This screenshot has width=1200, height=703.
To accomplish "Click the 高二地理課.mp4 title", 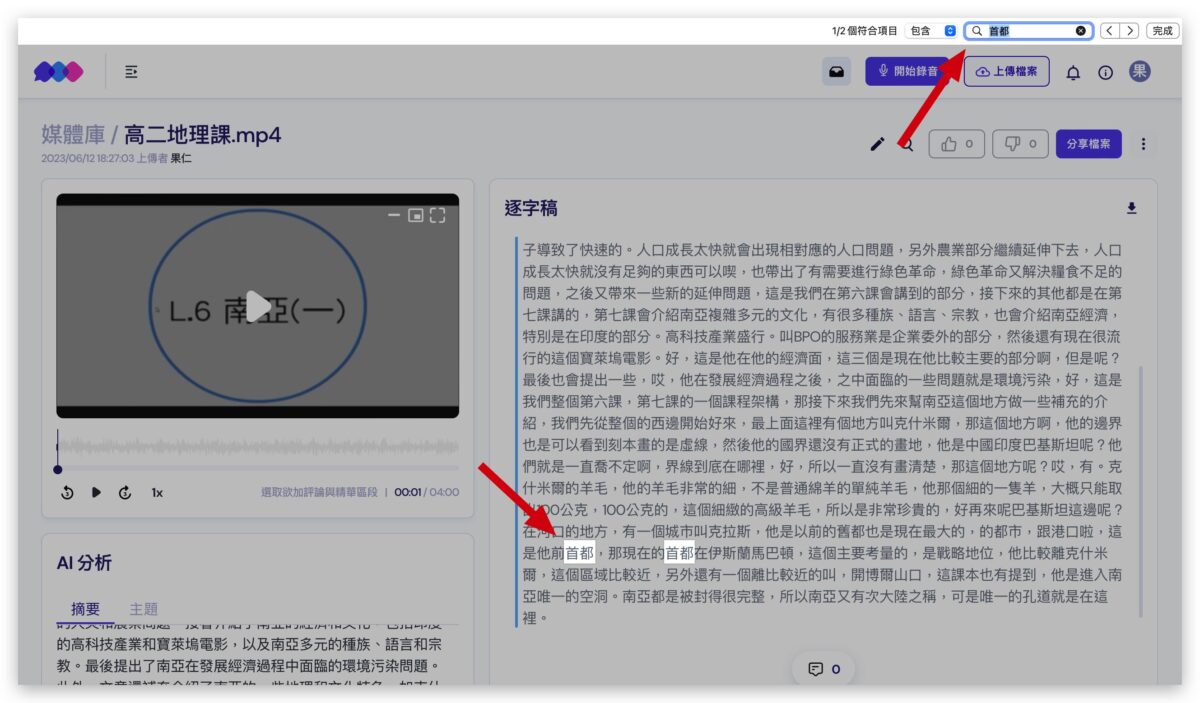I will [x=203, y=135].
